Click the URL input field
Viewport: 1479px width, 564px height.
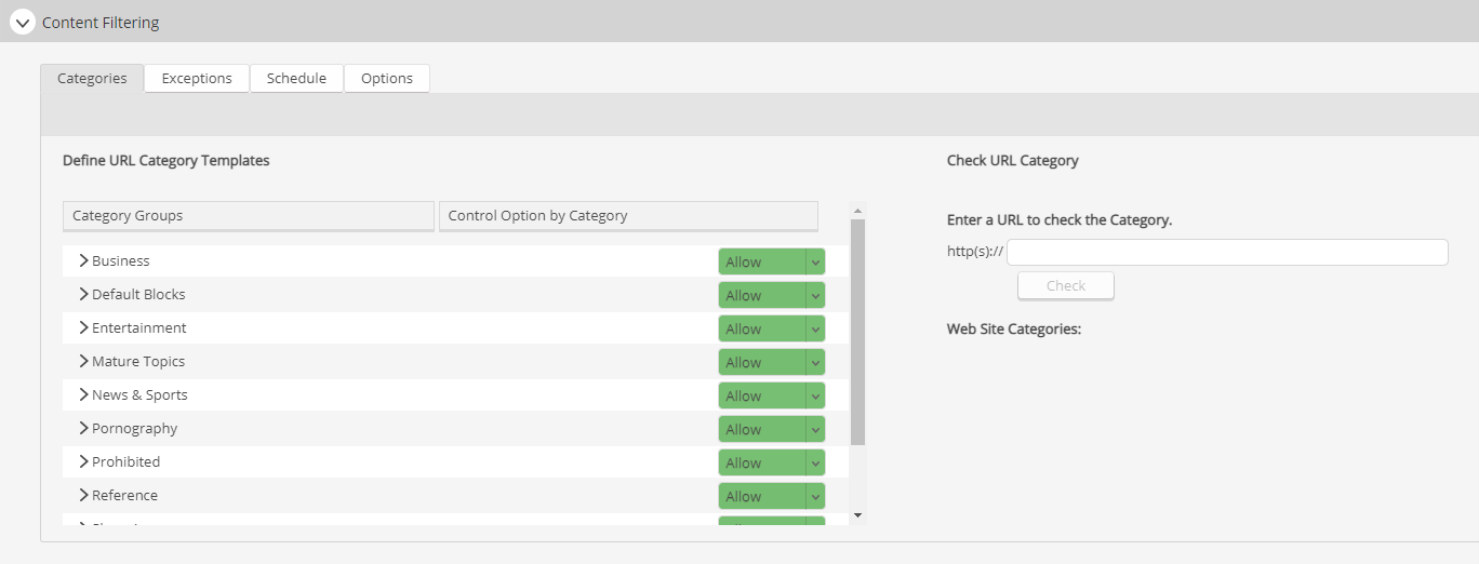(x=1227, y=252)
